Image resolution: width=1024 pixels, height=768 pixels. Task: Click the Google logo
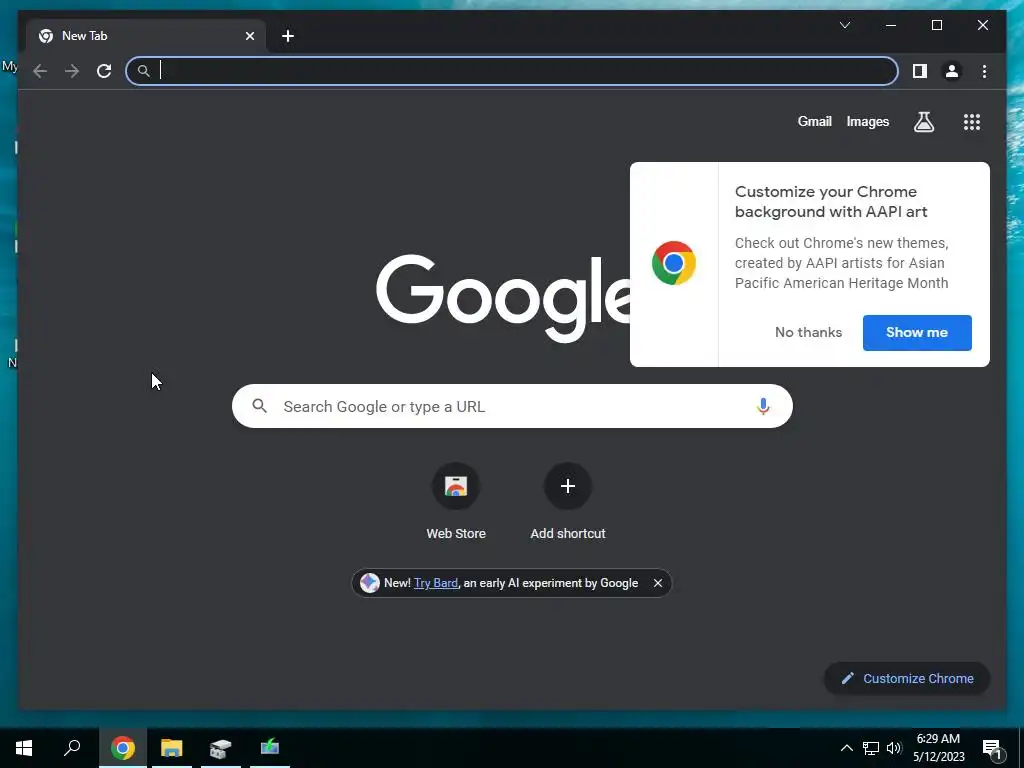[503, 297]
